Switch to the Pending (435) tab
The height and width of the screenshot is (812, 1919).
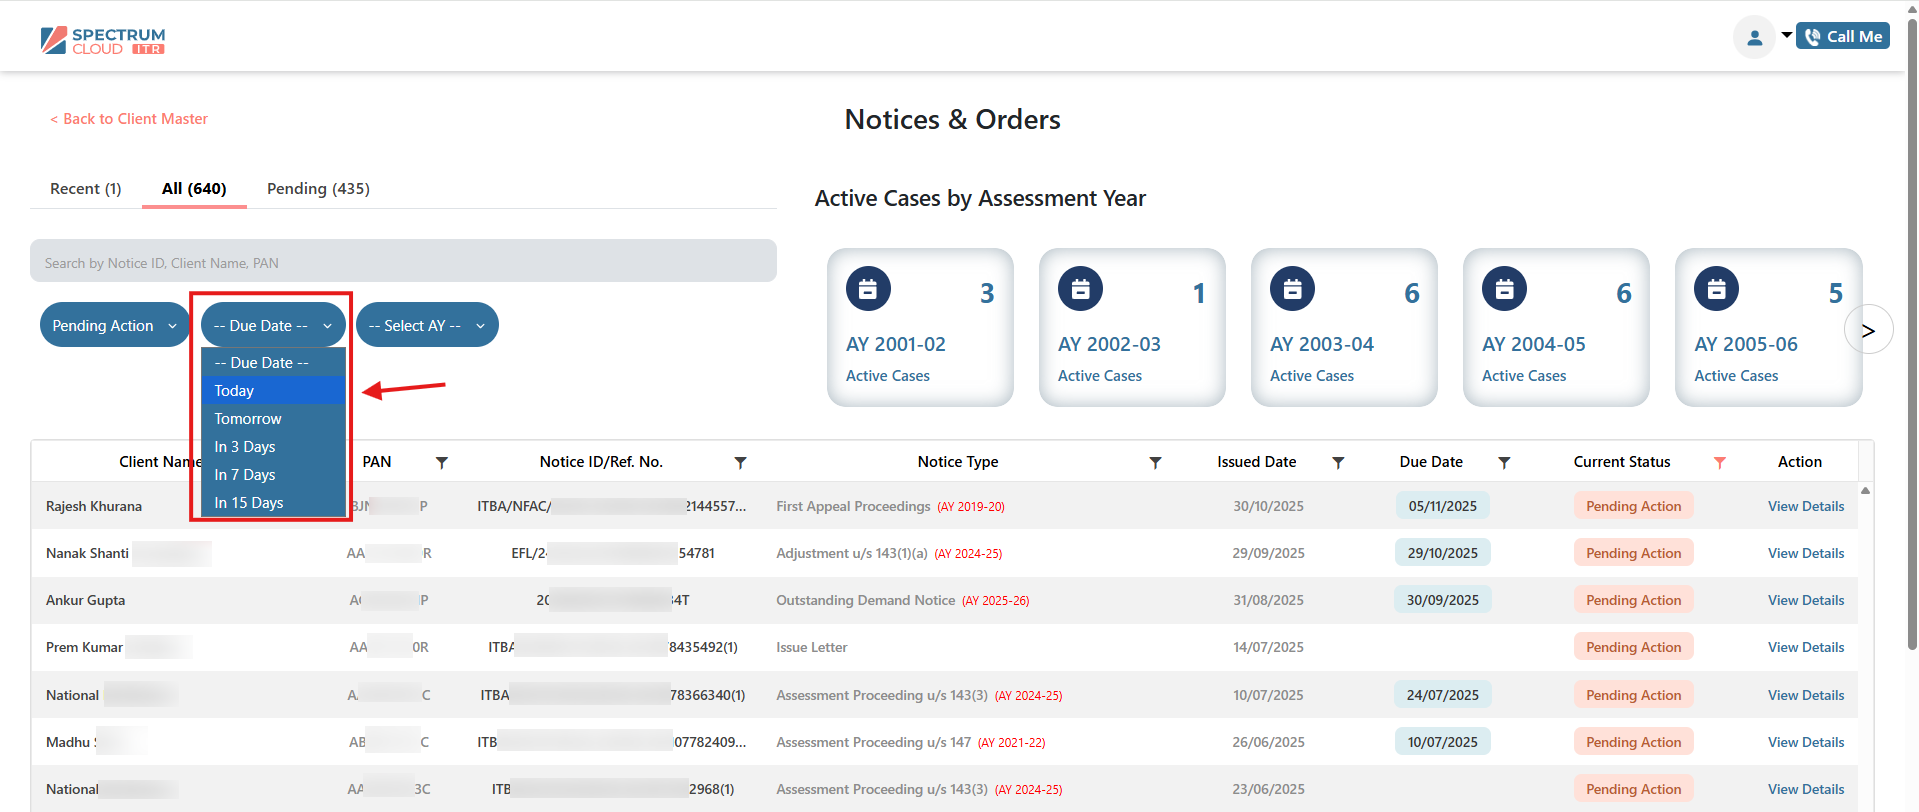318,189
